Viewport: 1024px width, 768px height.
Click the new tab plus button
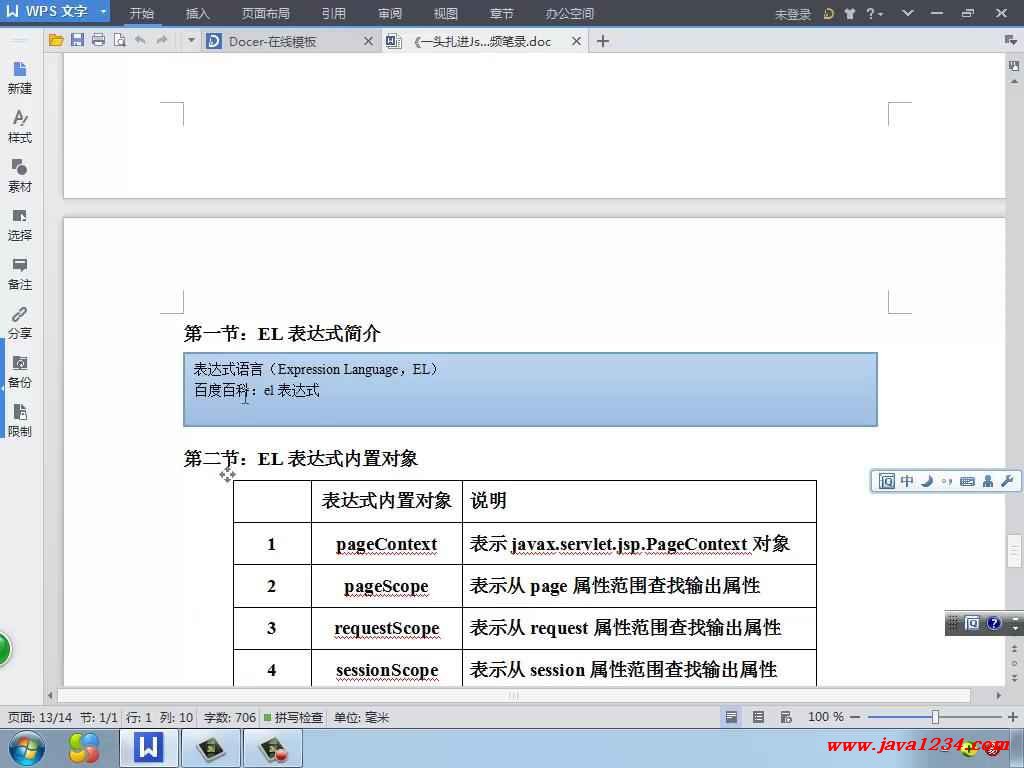point(602,41)
